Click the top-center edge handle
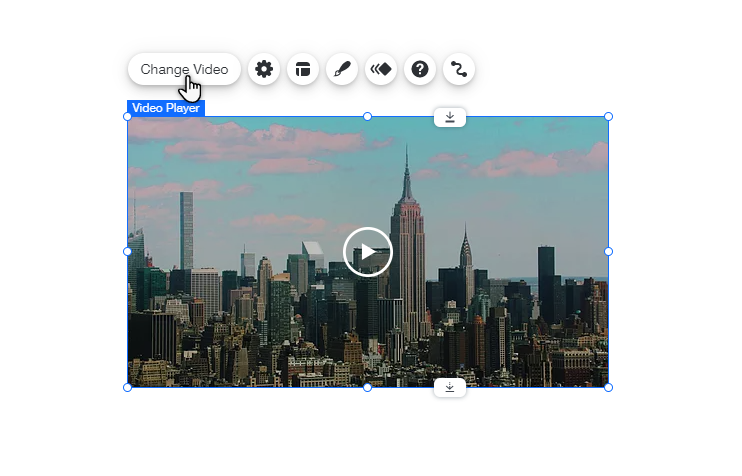Screen dimensions: 742x476 coord(367,116)
